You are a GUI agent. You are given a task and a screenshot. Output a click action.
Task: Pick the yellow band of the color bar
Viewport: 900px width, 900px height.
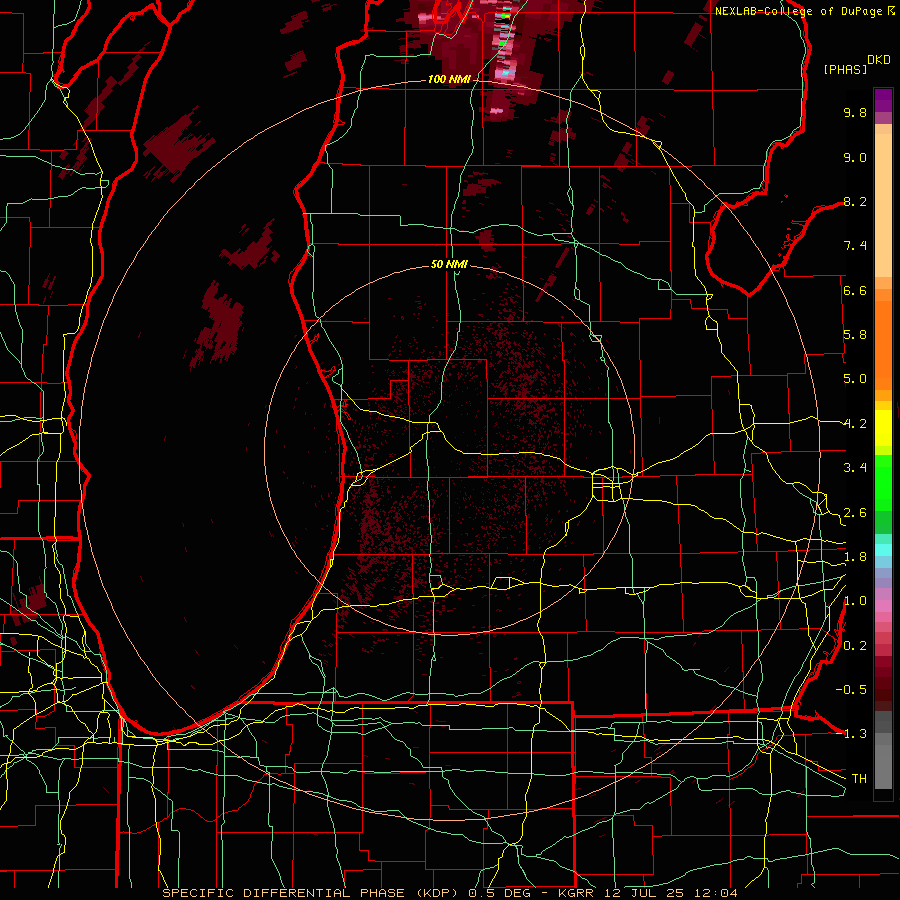coord(883,428)
